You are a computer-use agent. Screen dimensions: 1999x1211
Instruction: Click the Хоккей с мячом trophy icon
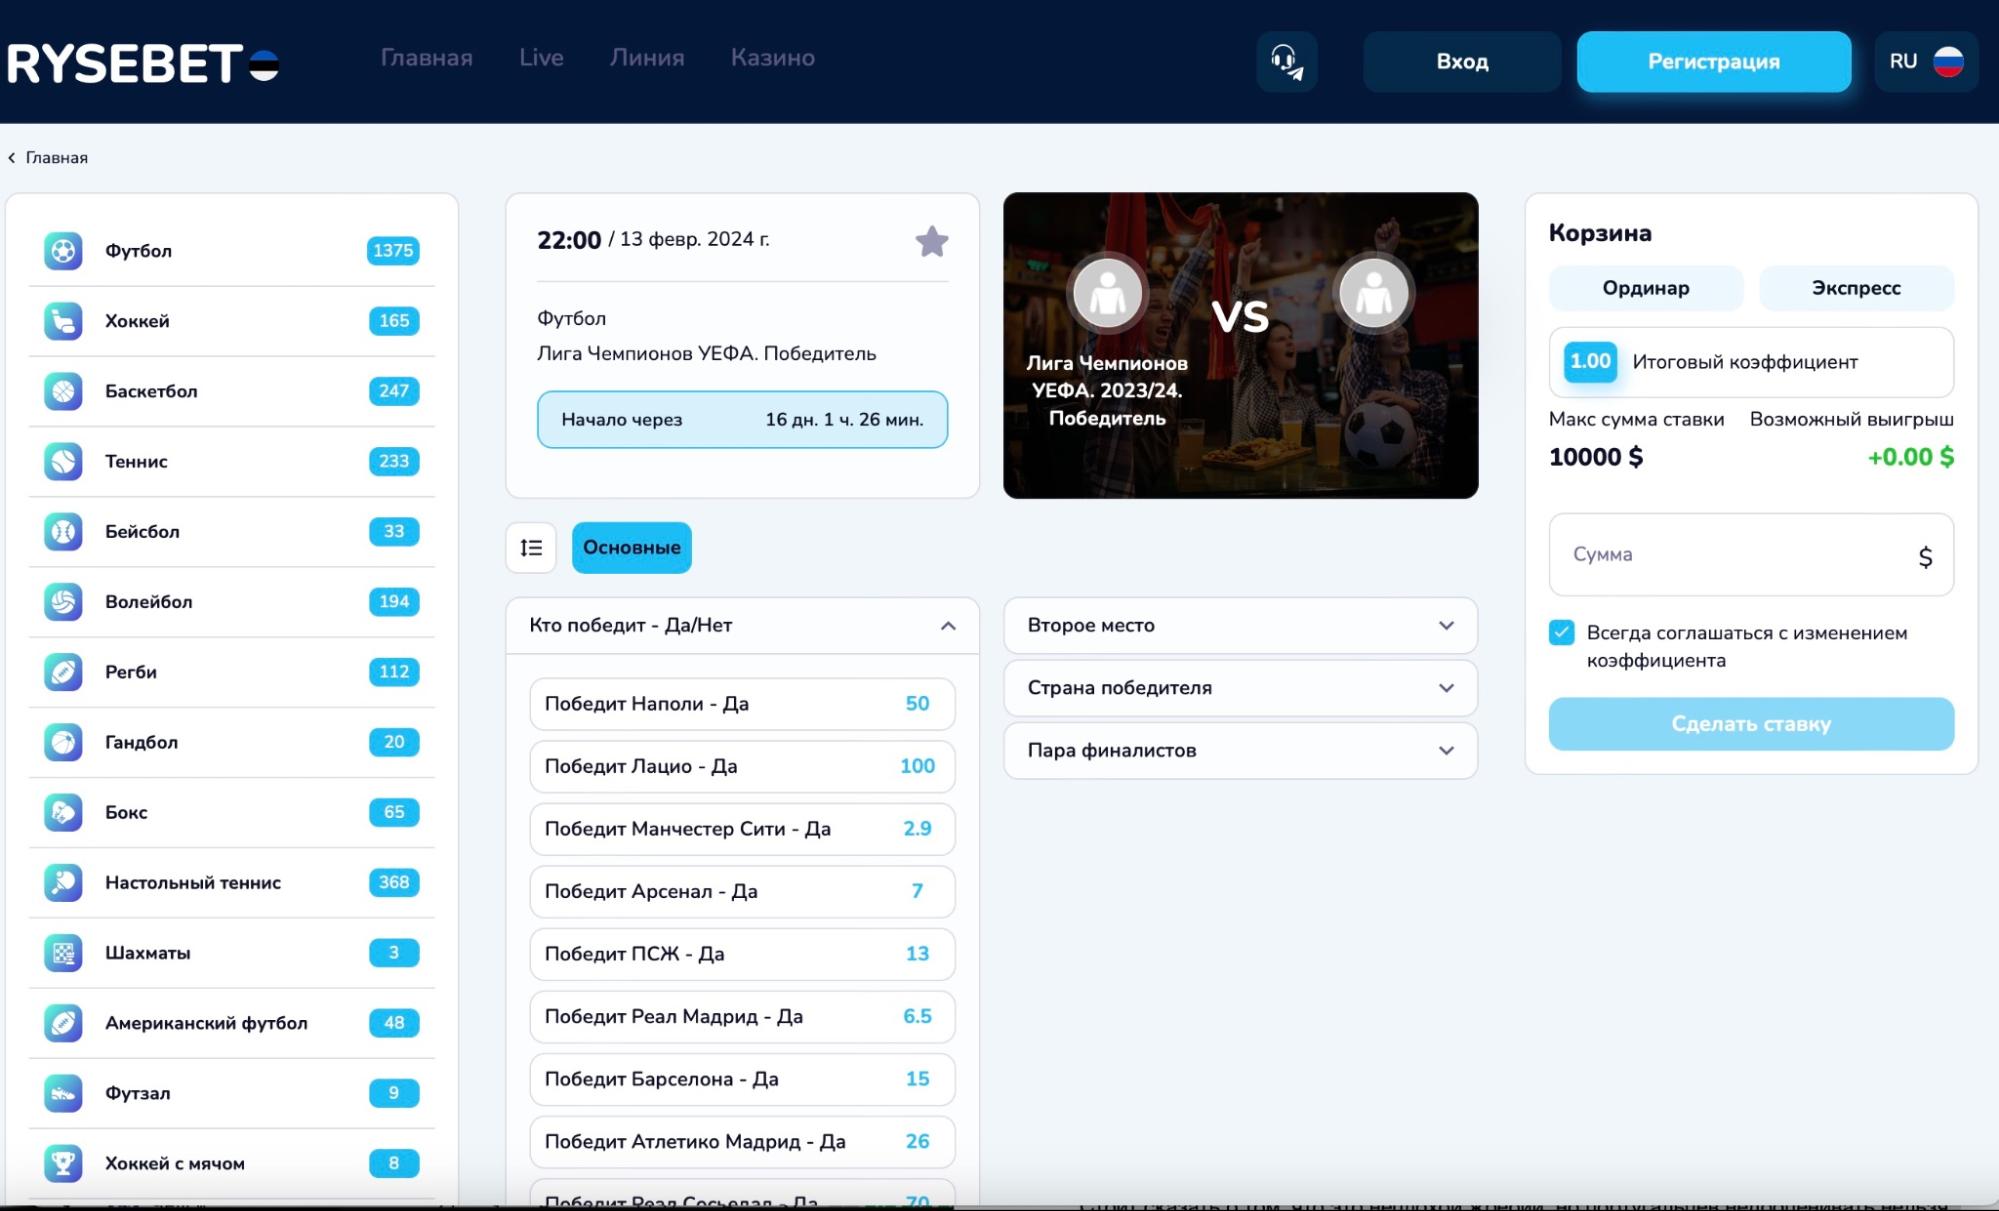tap(63, 1163)
